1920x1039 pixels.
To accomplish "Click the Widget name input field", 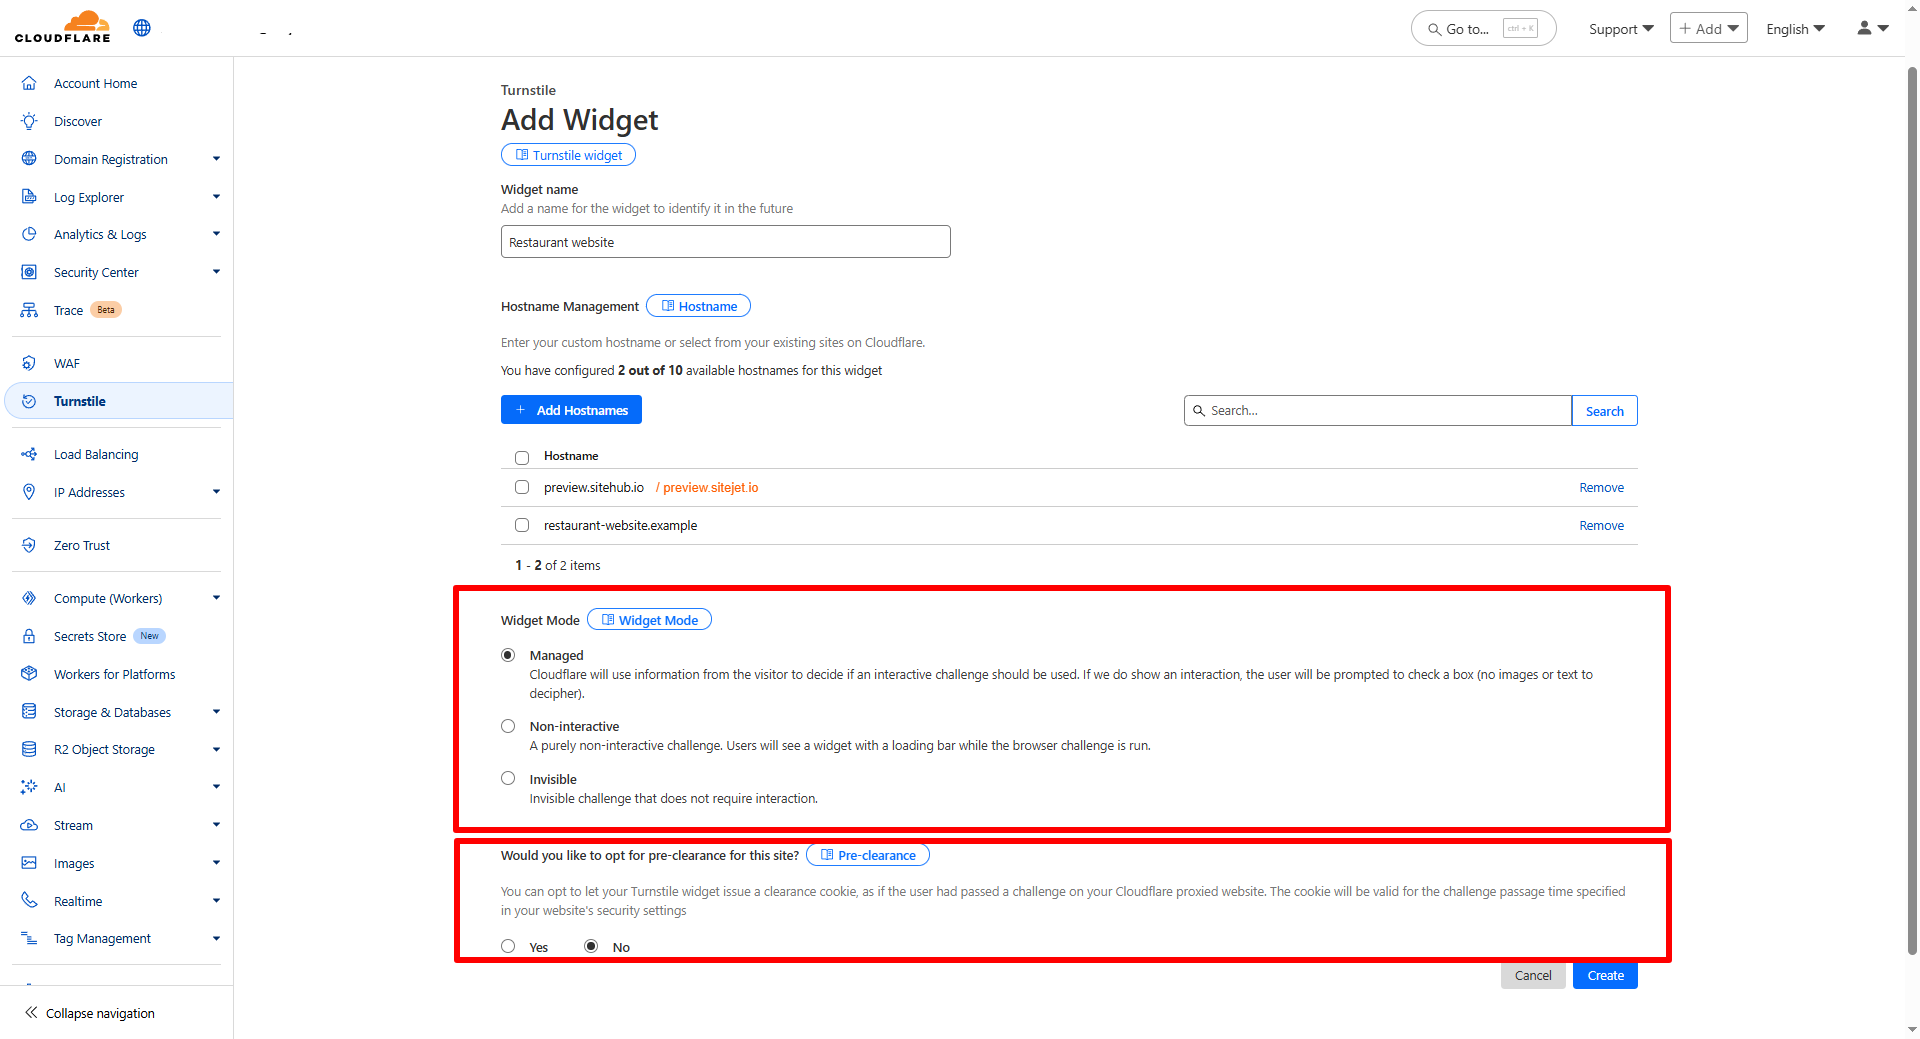I will tap(725, 242).
